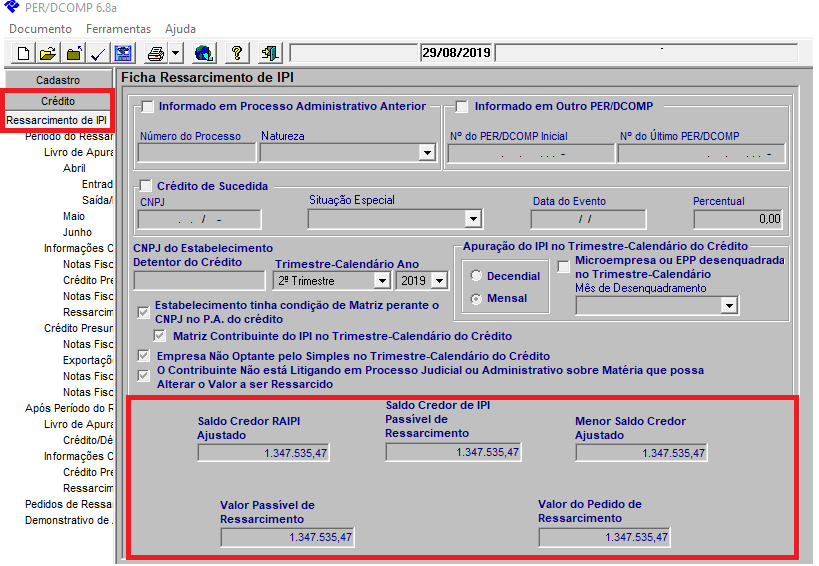Open the Trimestre-Calendário dropdown
The width and height of the screenshot is (819, 566).
click(x=381, y=281)
